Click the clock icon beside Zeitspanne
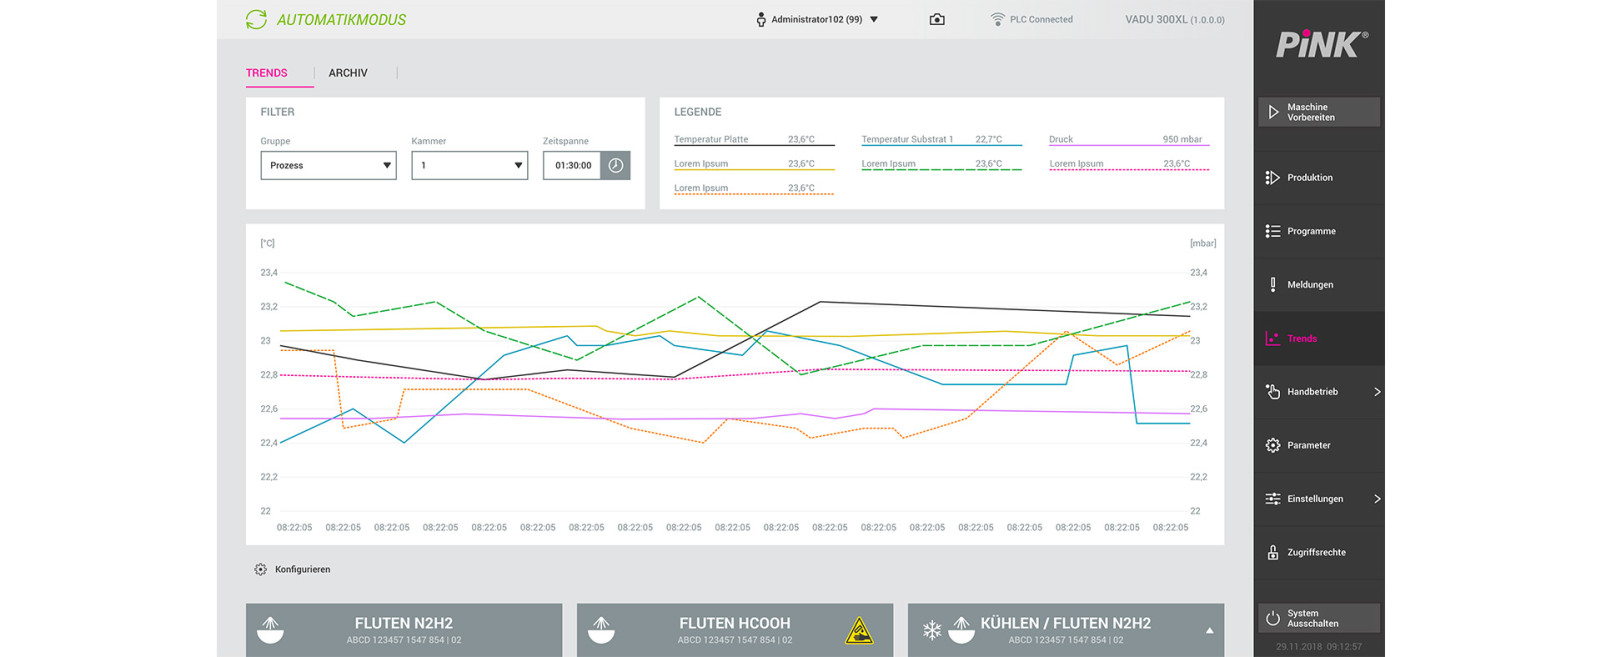Viewport: 1601px width, 657px height. (x=616, y=165)
